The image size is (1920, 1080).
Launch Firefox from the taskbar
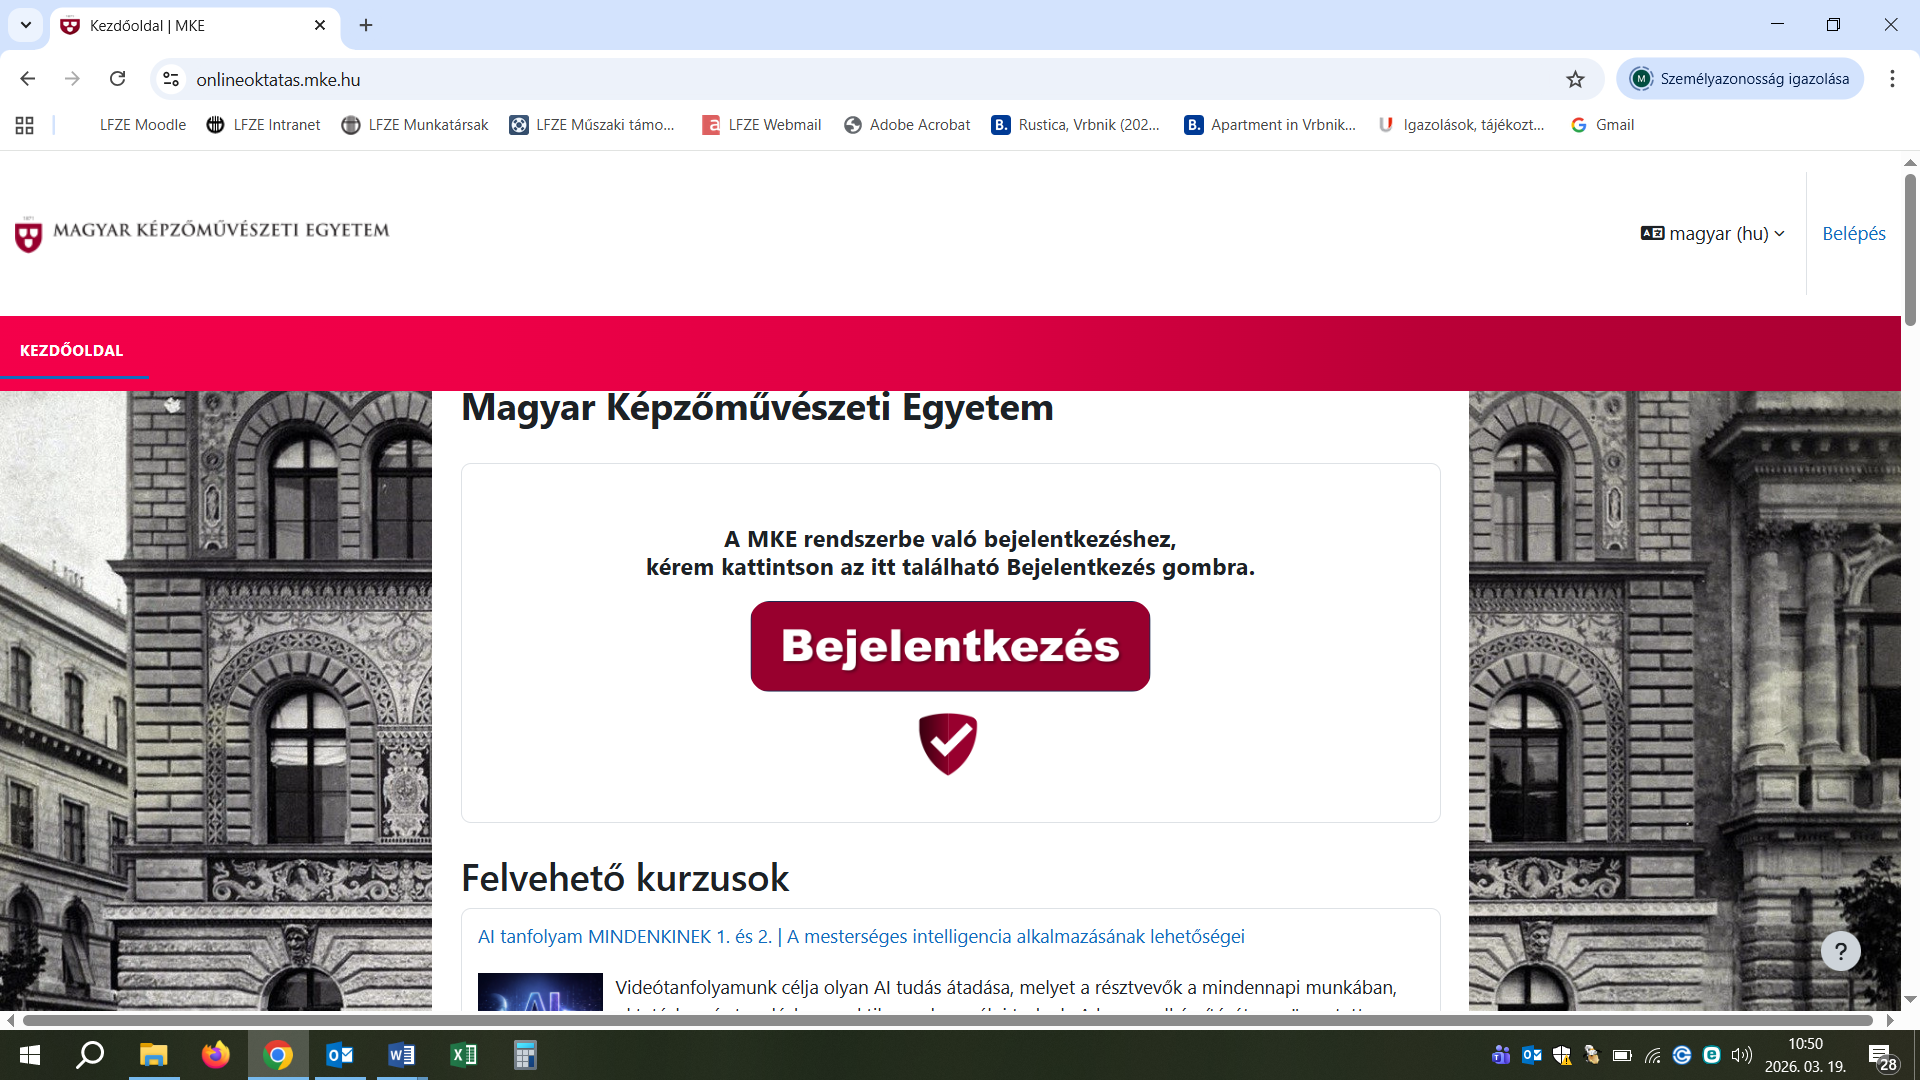(215, 1055)
